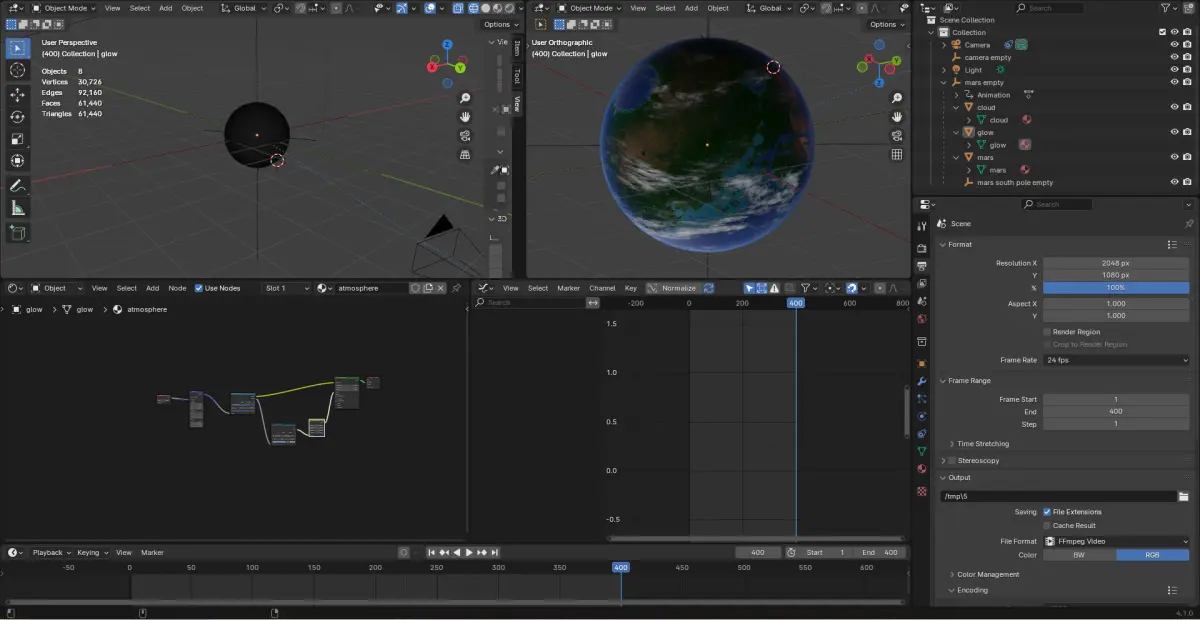
Task: Open Key menu in graph editor
Action: point(631,288)
